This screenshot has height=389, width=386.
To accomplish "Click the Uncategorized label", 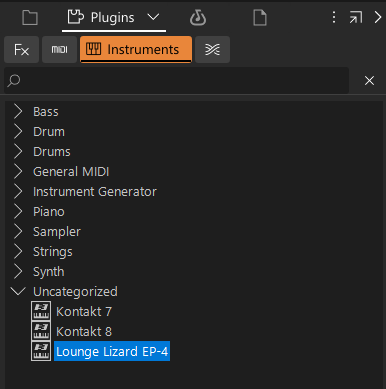I will click(75, 292).
